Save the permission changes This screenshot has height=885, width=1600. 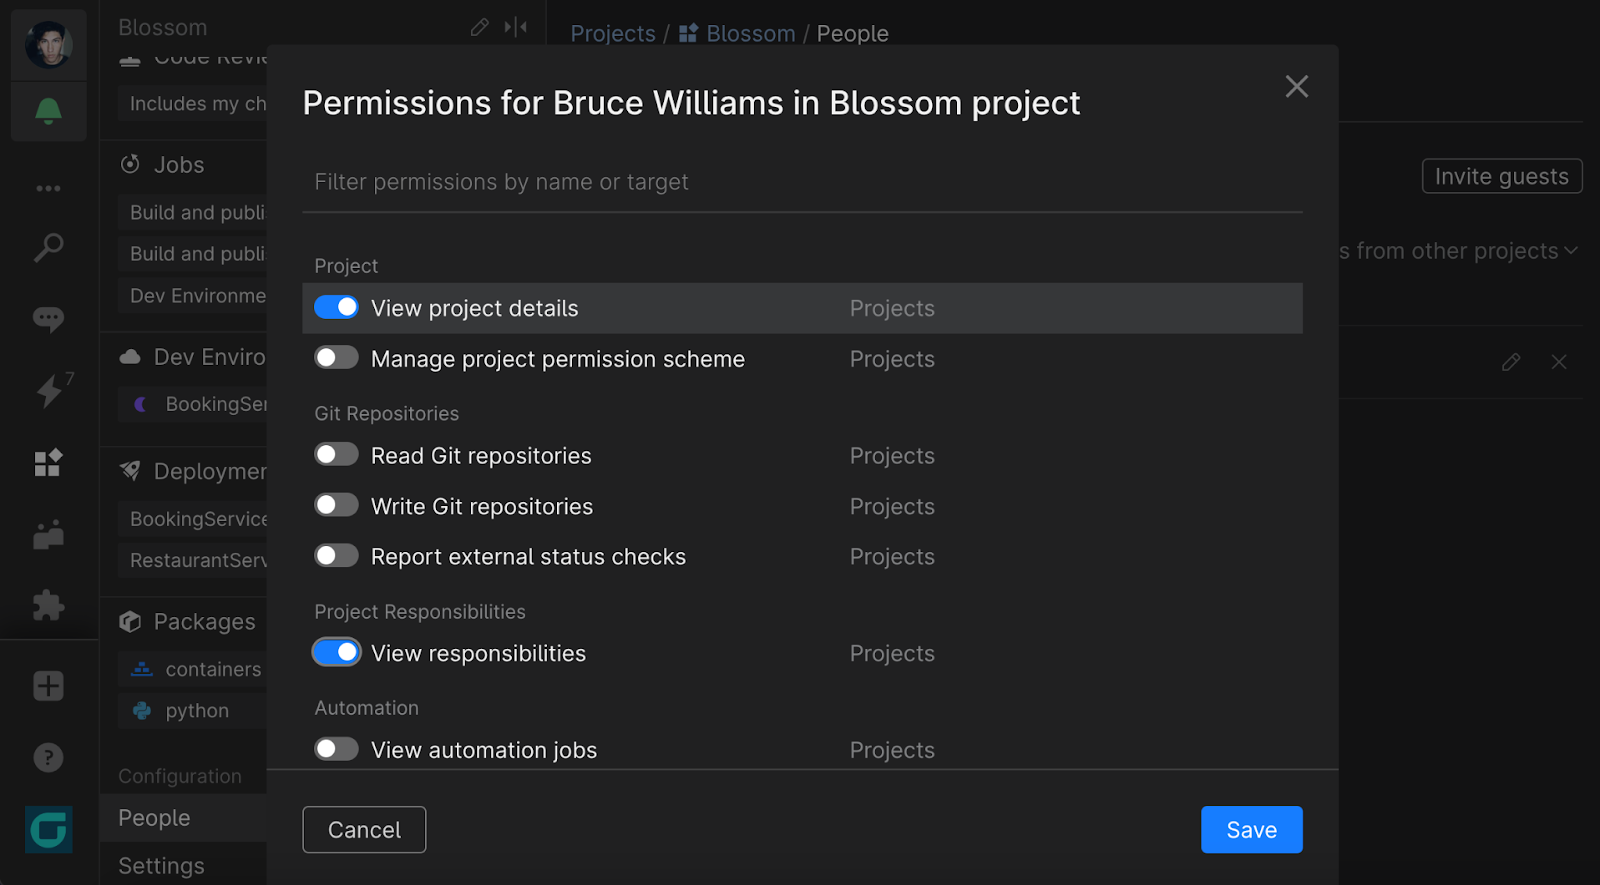point(1252,830)
